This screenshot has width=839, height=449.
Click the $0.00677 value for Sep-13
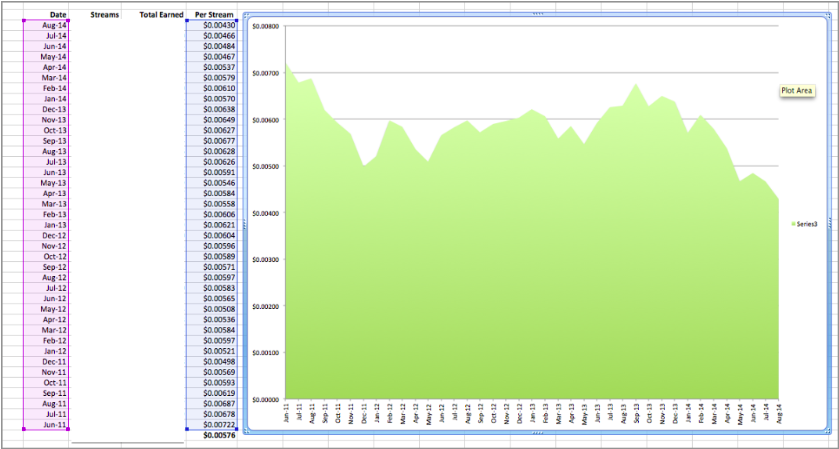click(x=218, y=141)
